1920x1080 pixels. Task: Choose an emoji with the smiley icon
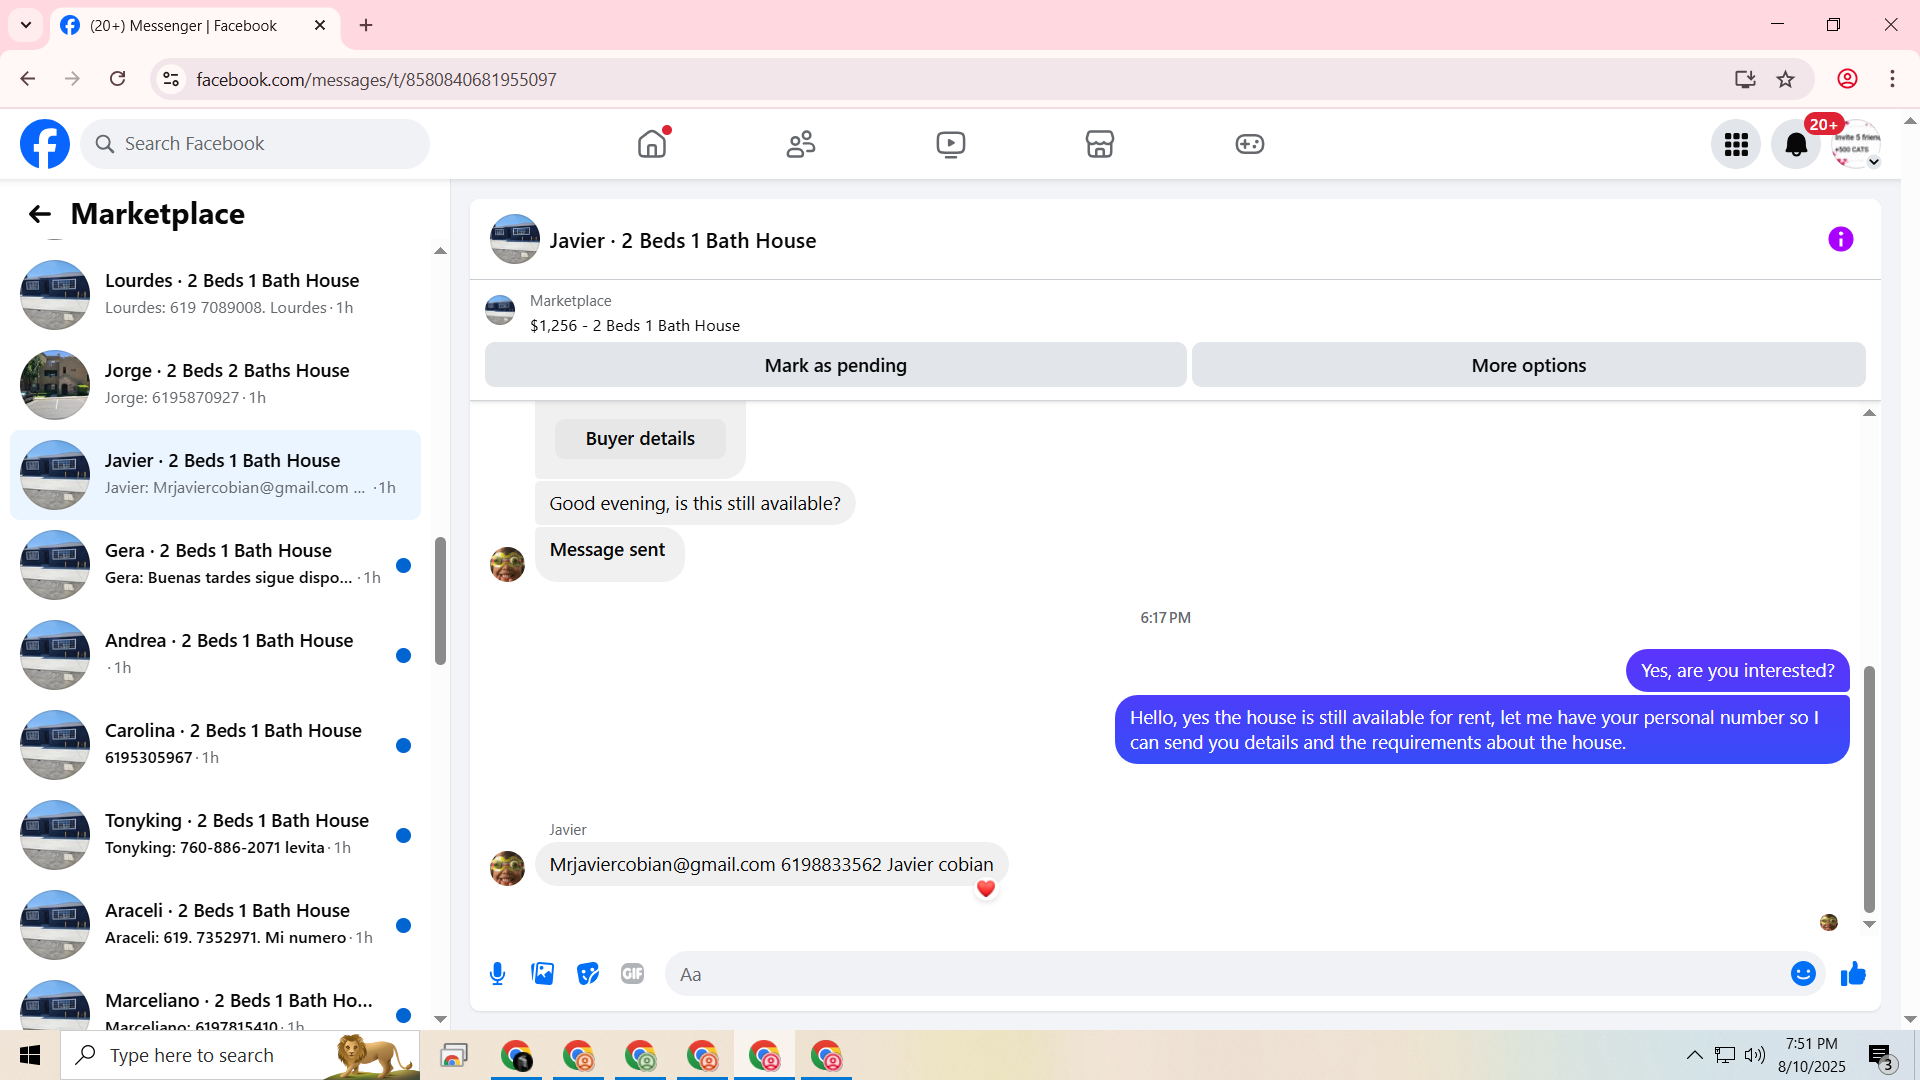click(x=1802, y=974)
